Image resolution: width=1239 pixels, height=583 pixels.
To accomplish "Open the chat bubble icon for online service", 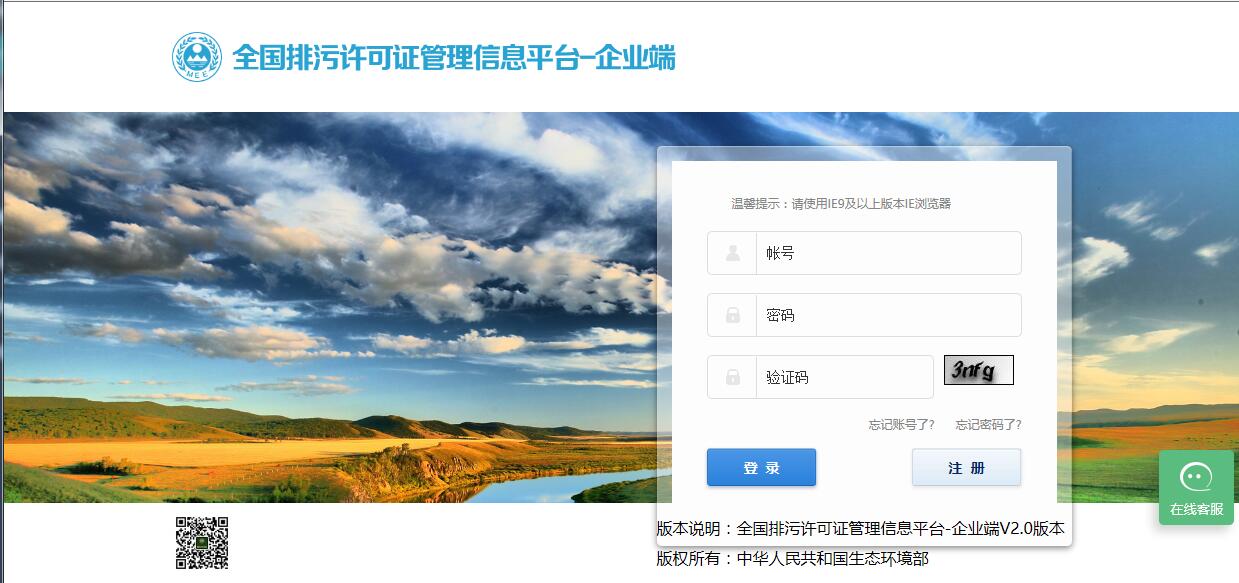I will click(1196, 477).
